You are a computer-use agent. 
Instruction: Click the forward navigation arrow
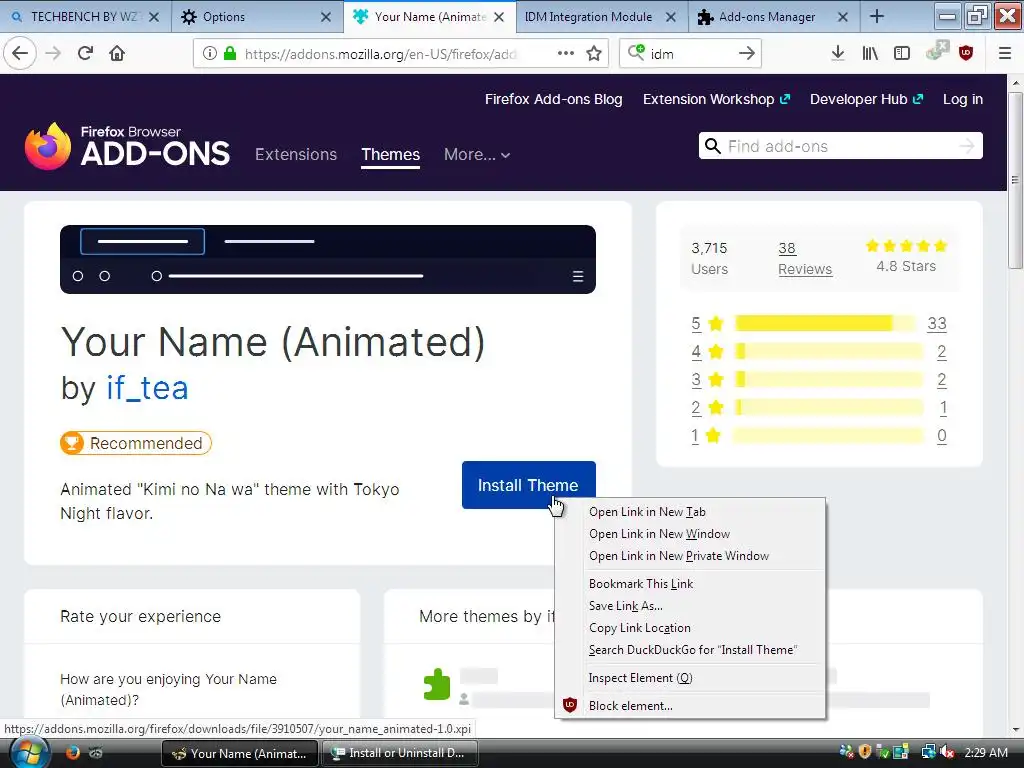point(53,53)
